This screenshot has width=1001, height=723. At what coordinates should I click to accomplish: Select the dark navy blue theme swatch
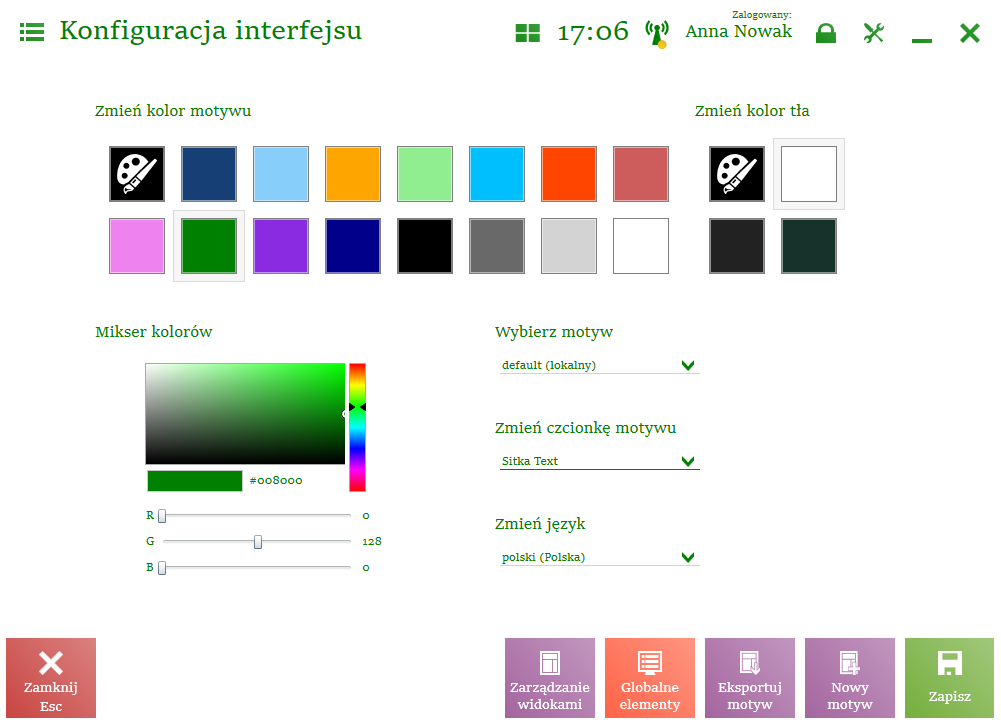coord(209,174)
